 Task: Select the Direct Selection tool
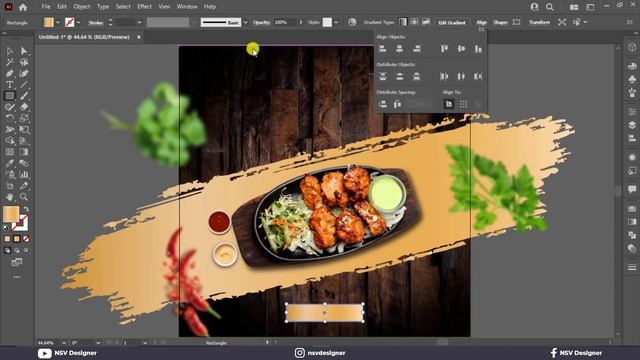point(24,51)
